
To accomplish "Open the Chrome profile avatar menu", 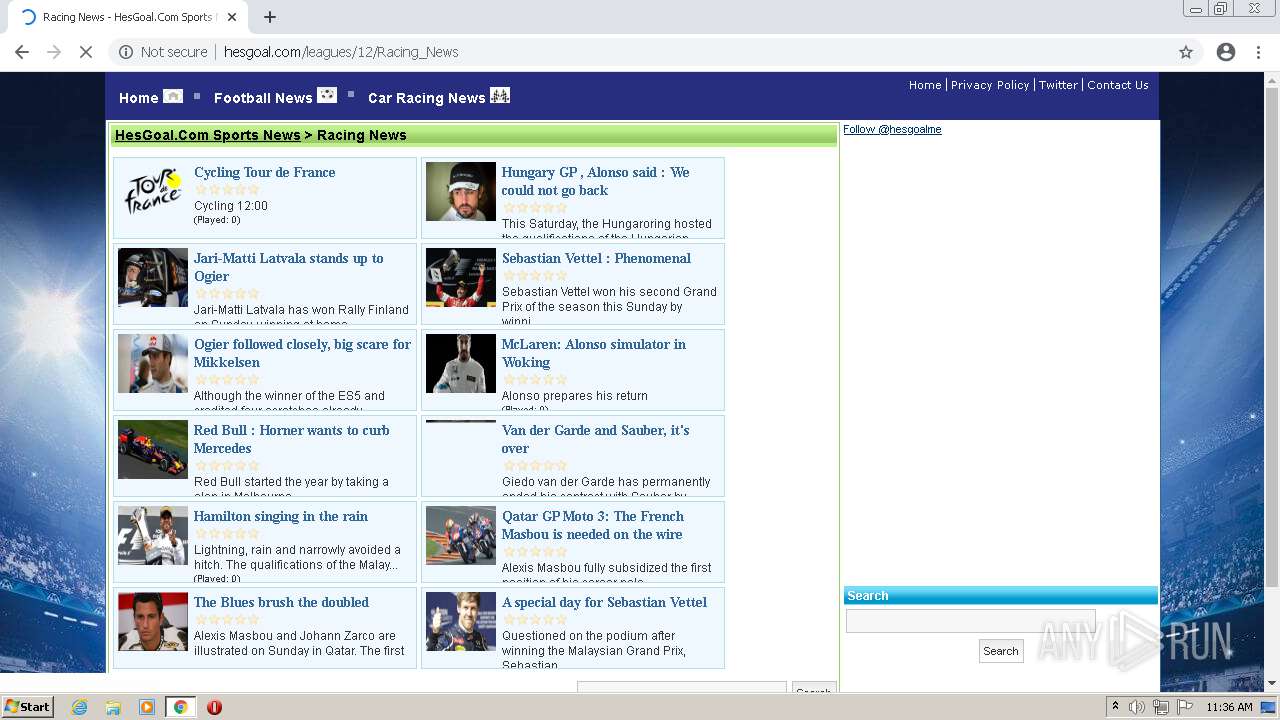I will point(1226,52).
